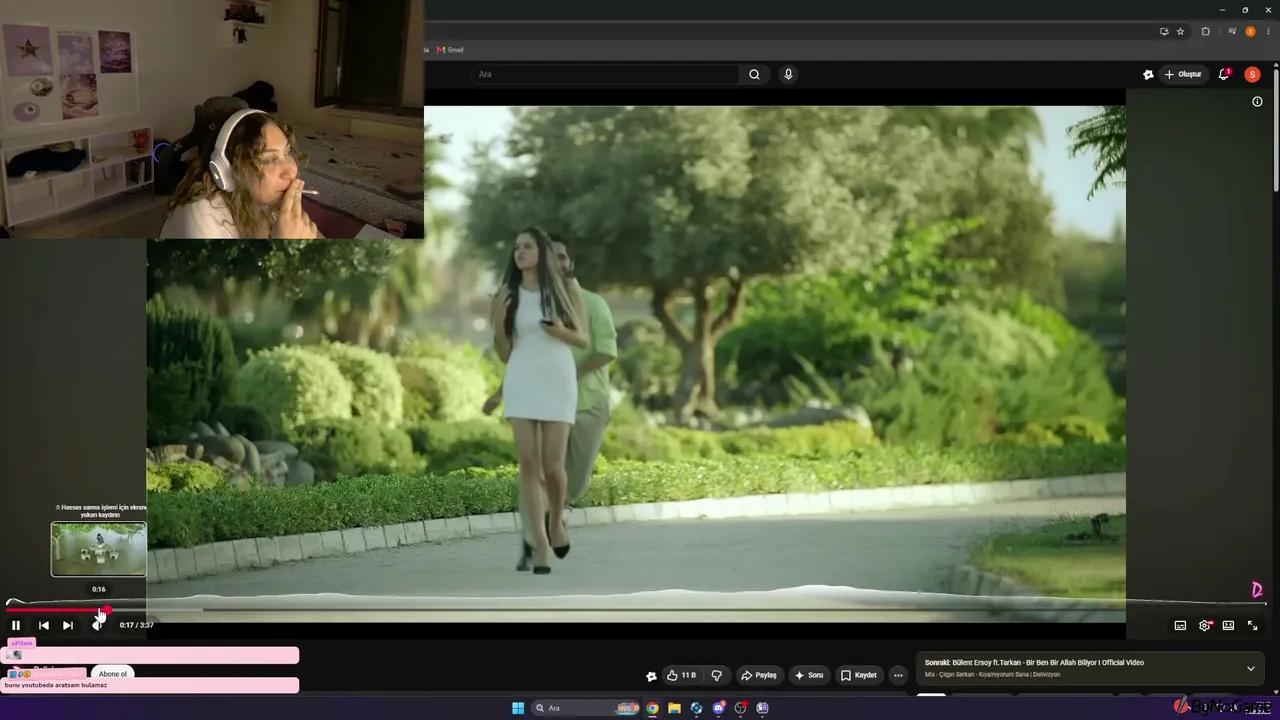Go to the previous video
This screenshot has width=1280, height=720.
pyautogui.click(x=44, y=625)
